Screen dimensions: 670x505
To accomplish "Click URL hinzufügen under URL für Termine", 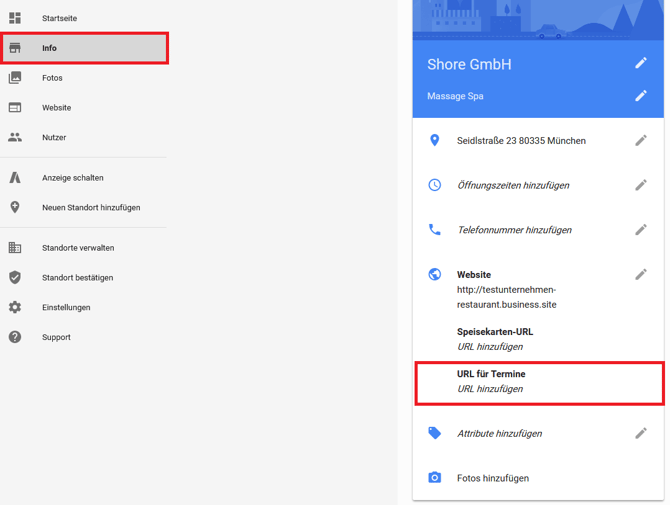I will pyautogui.click(x=490, y=389).
